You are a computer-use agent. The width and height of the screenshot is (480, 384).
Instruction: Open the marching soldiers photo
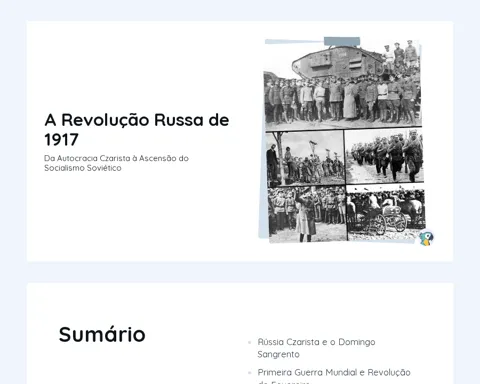384,156
